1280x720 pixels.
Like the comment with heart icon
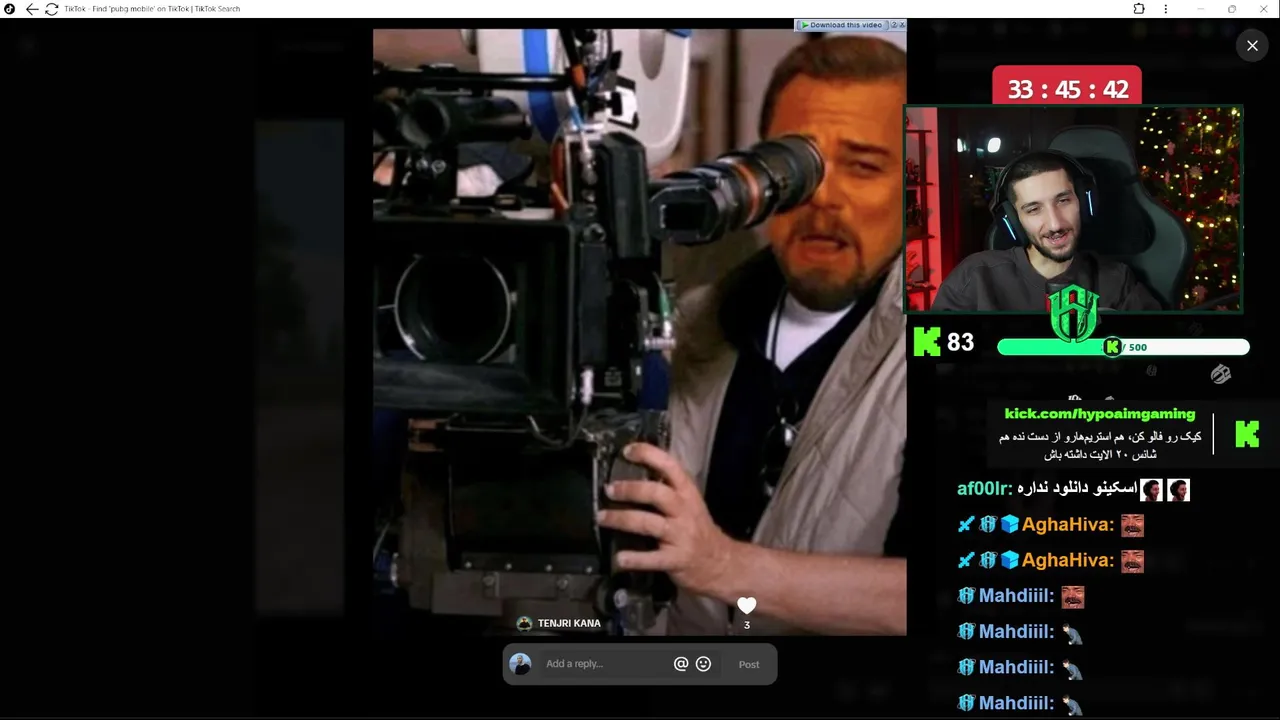746,605
